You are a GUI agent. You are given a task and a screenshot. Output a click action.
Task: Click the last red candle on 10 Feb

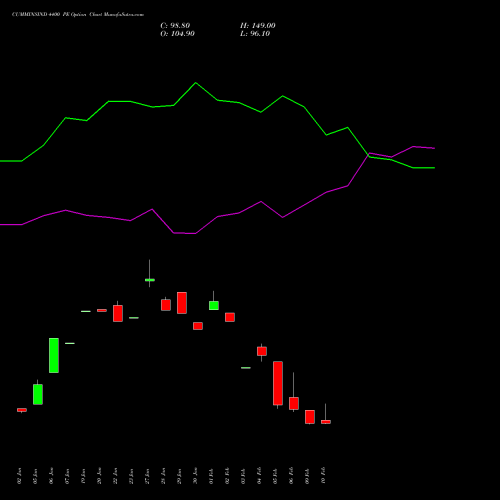pos(326,422)
